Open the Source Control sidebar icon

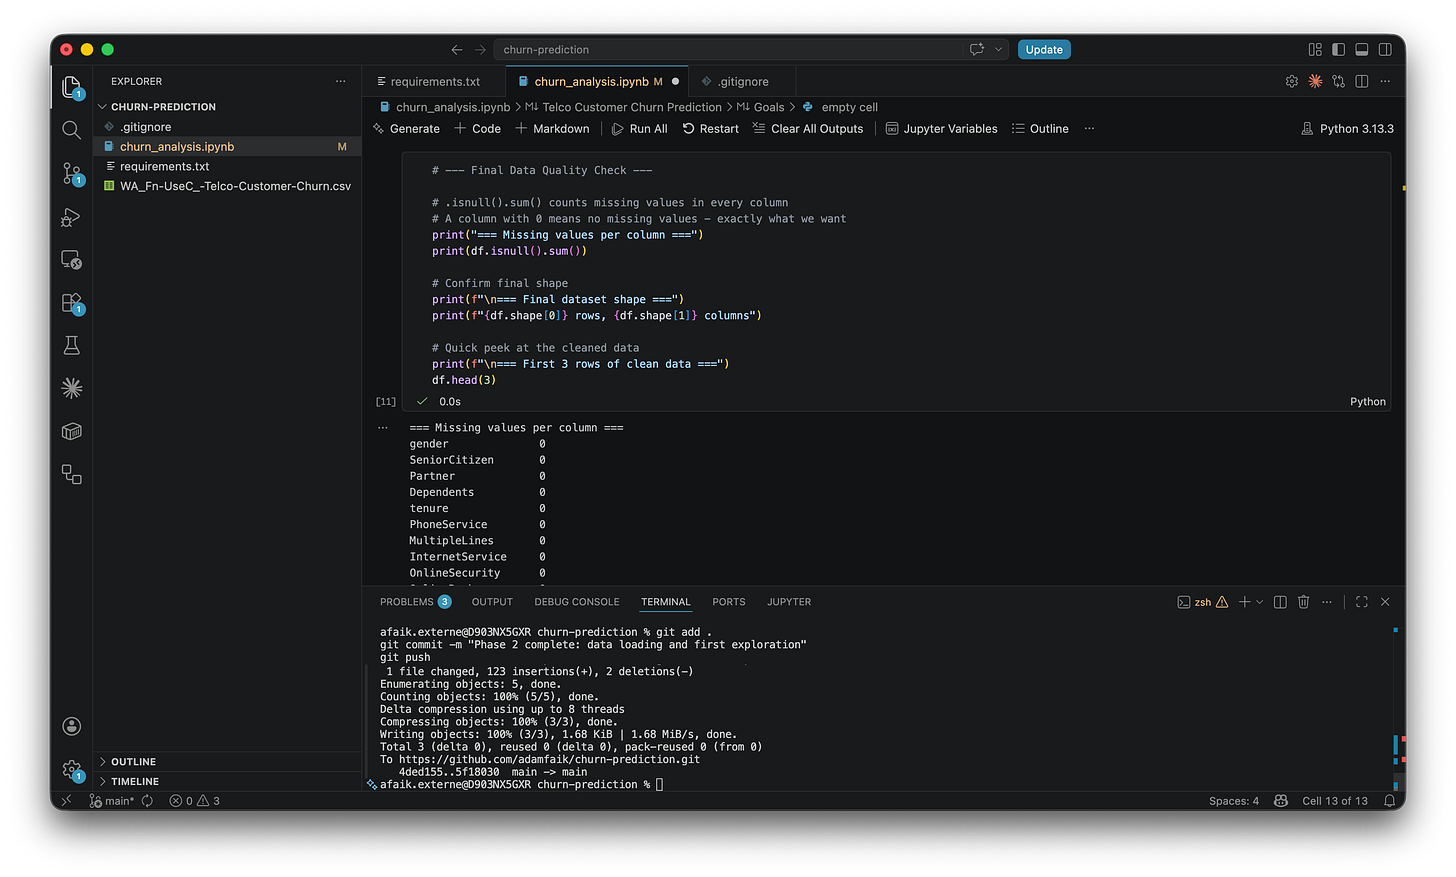point(71,173)
